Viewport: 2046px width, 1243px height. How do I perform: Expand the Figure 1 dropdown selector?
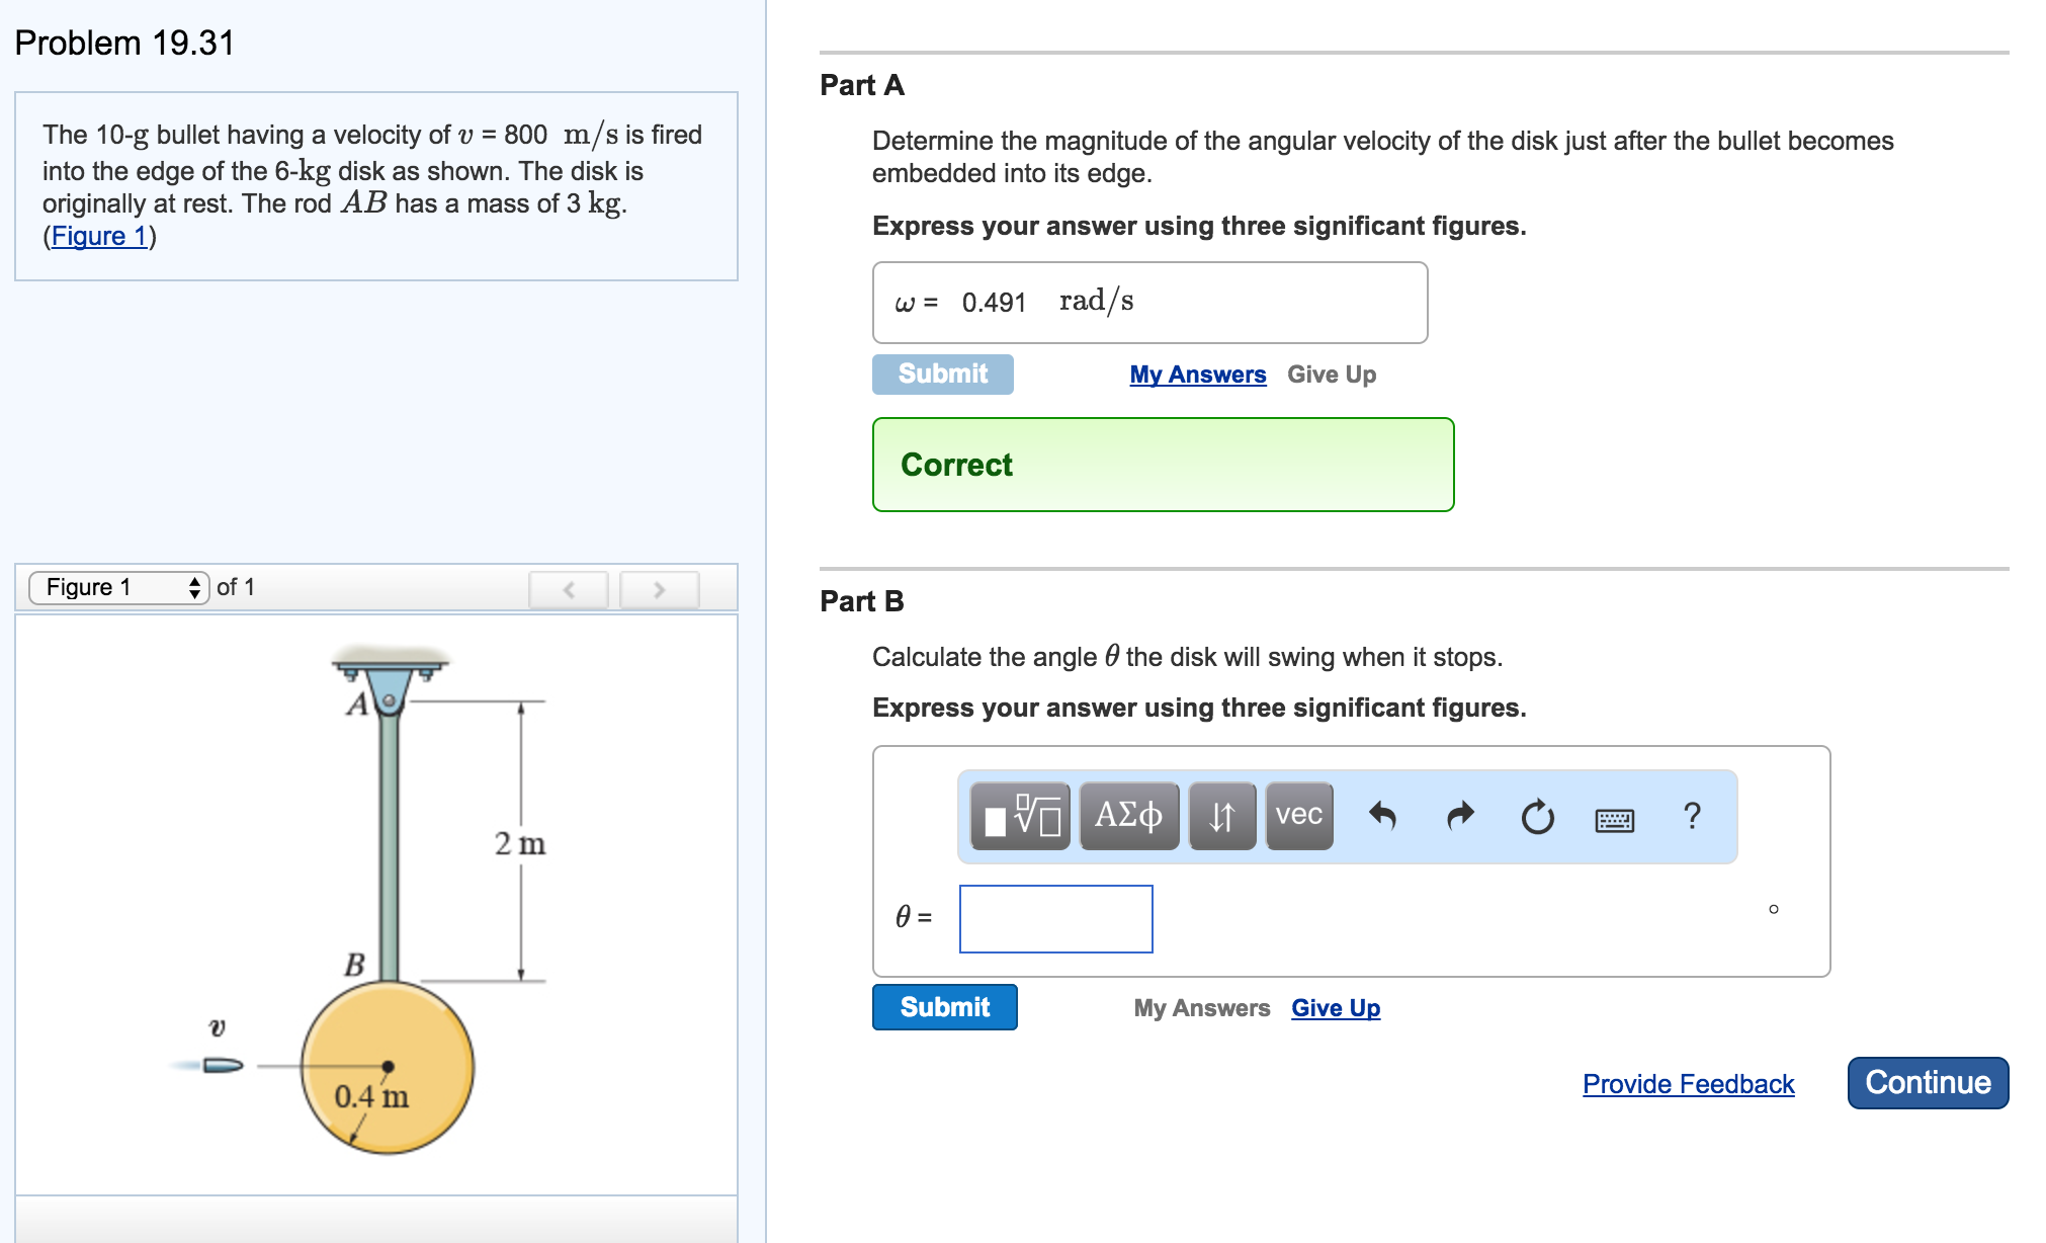[x=119, y=587]
